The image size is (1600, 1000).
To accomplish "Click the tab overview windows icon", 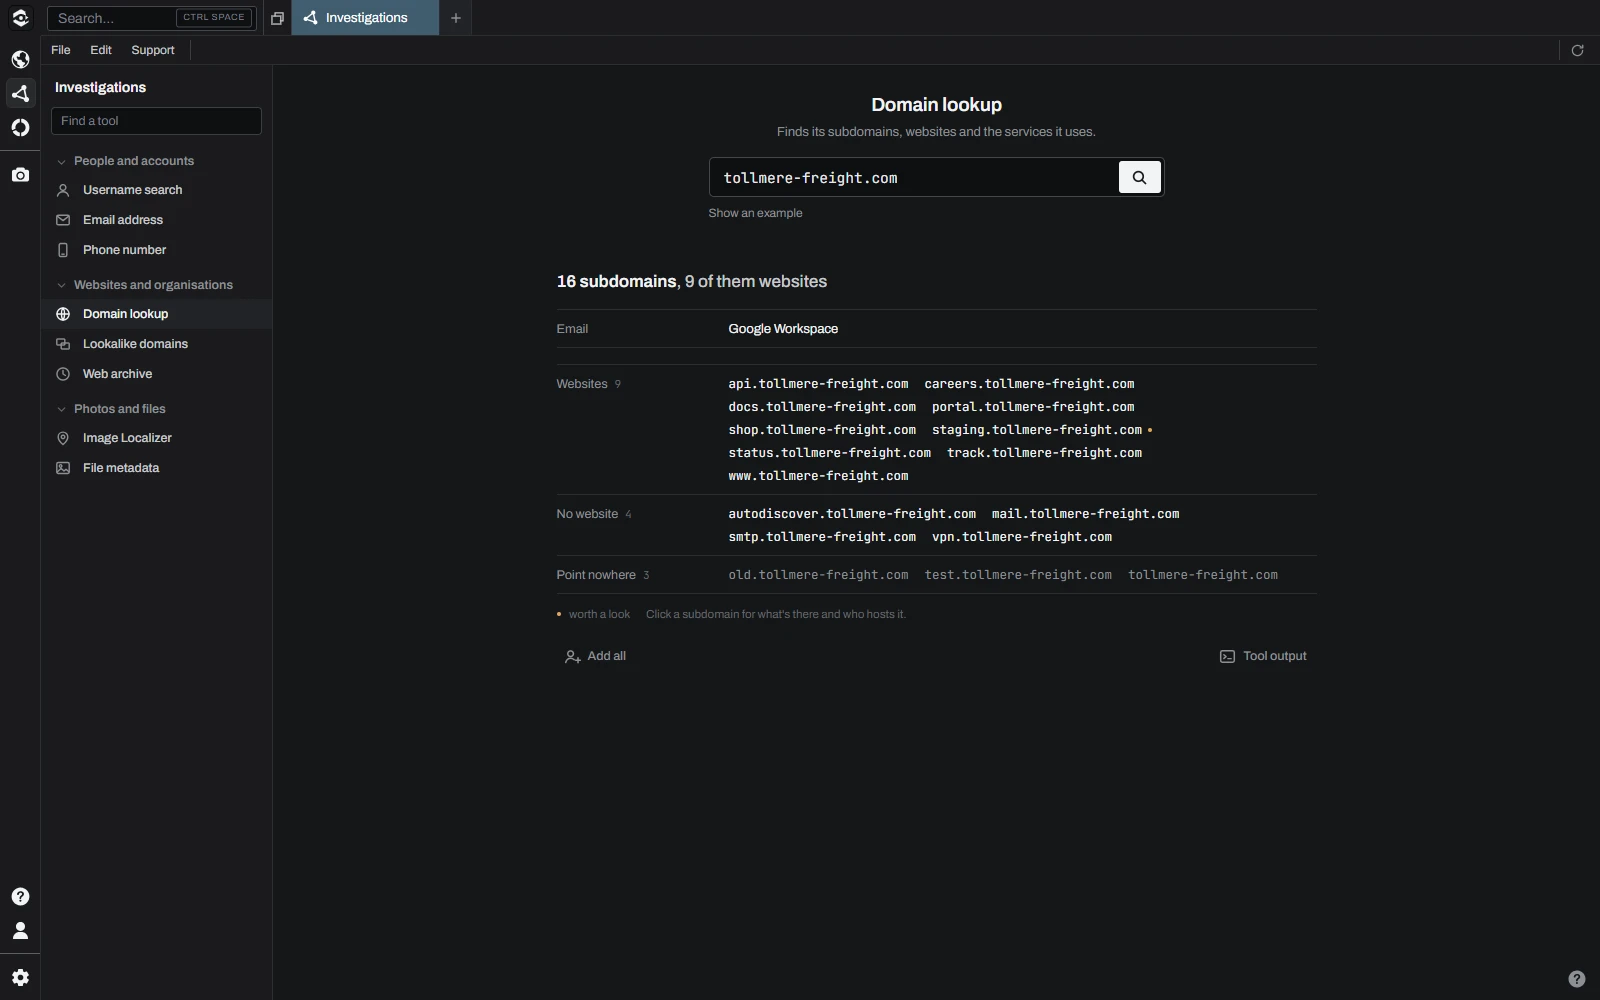I will click(x=277, y=18).
